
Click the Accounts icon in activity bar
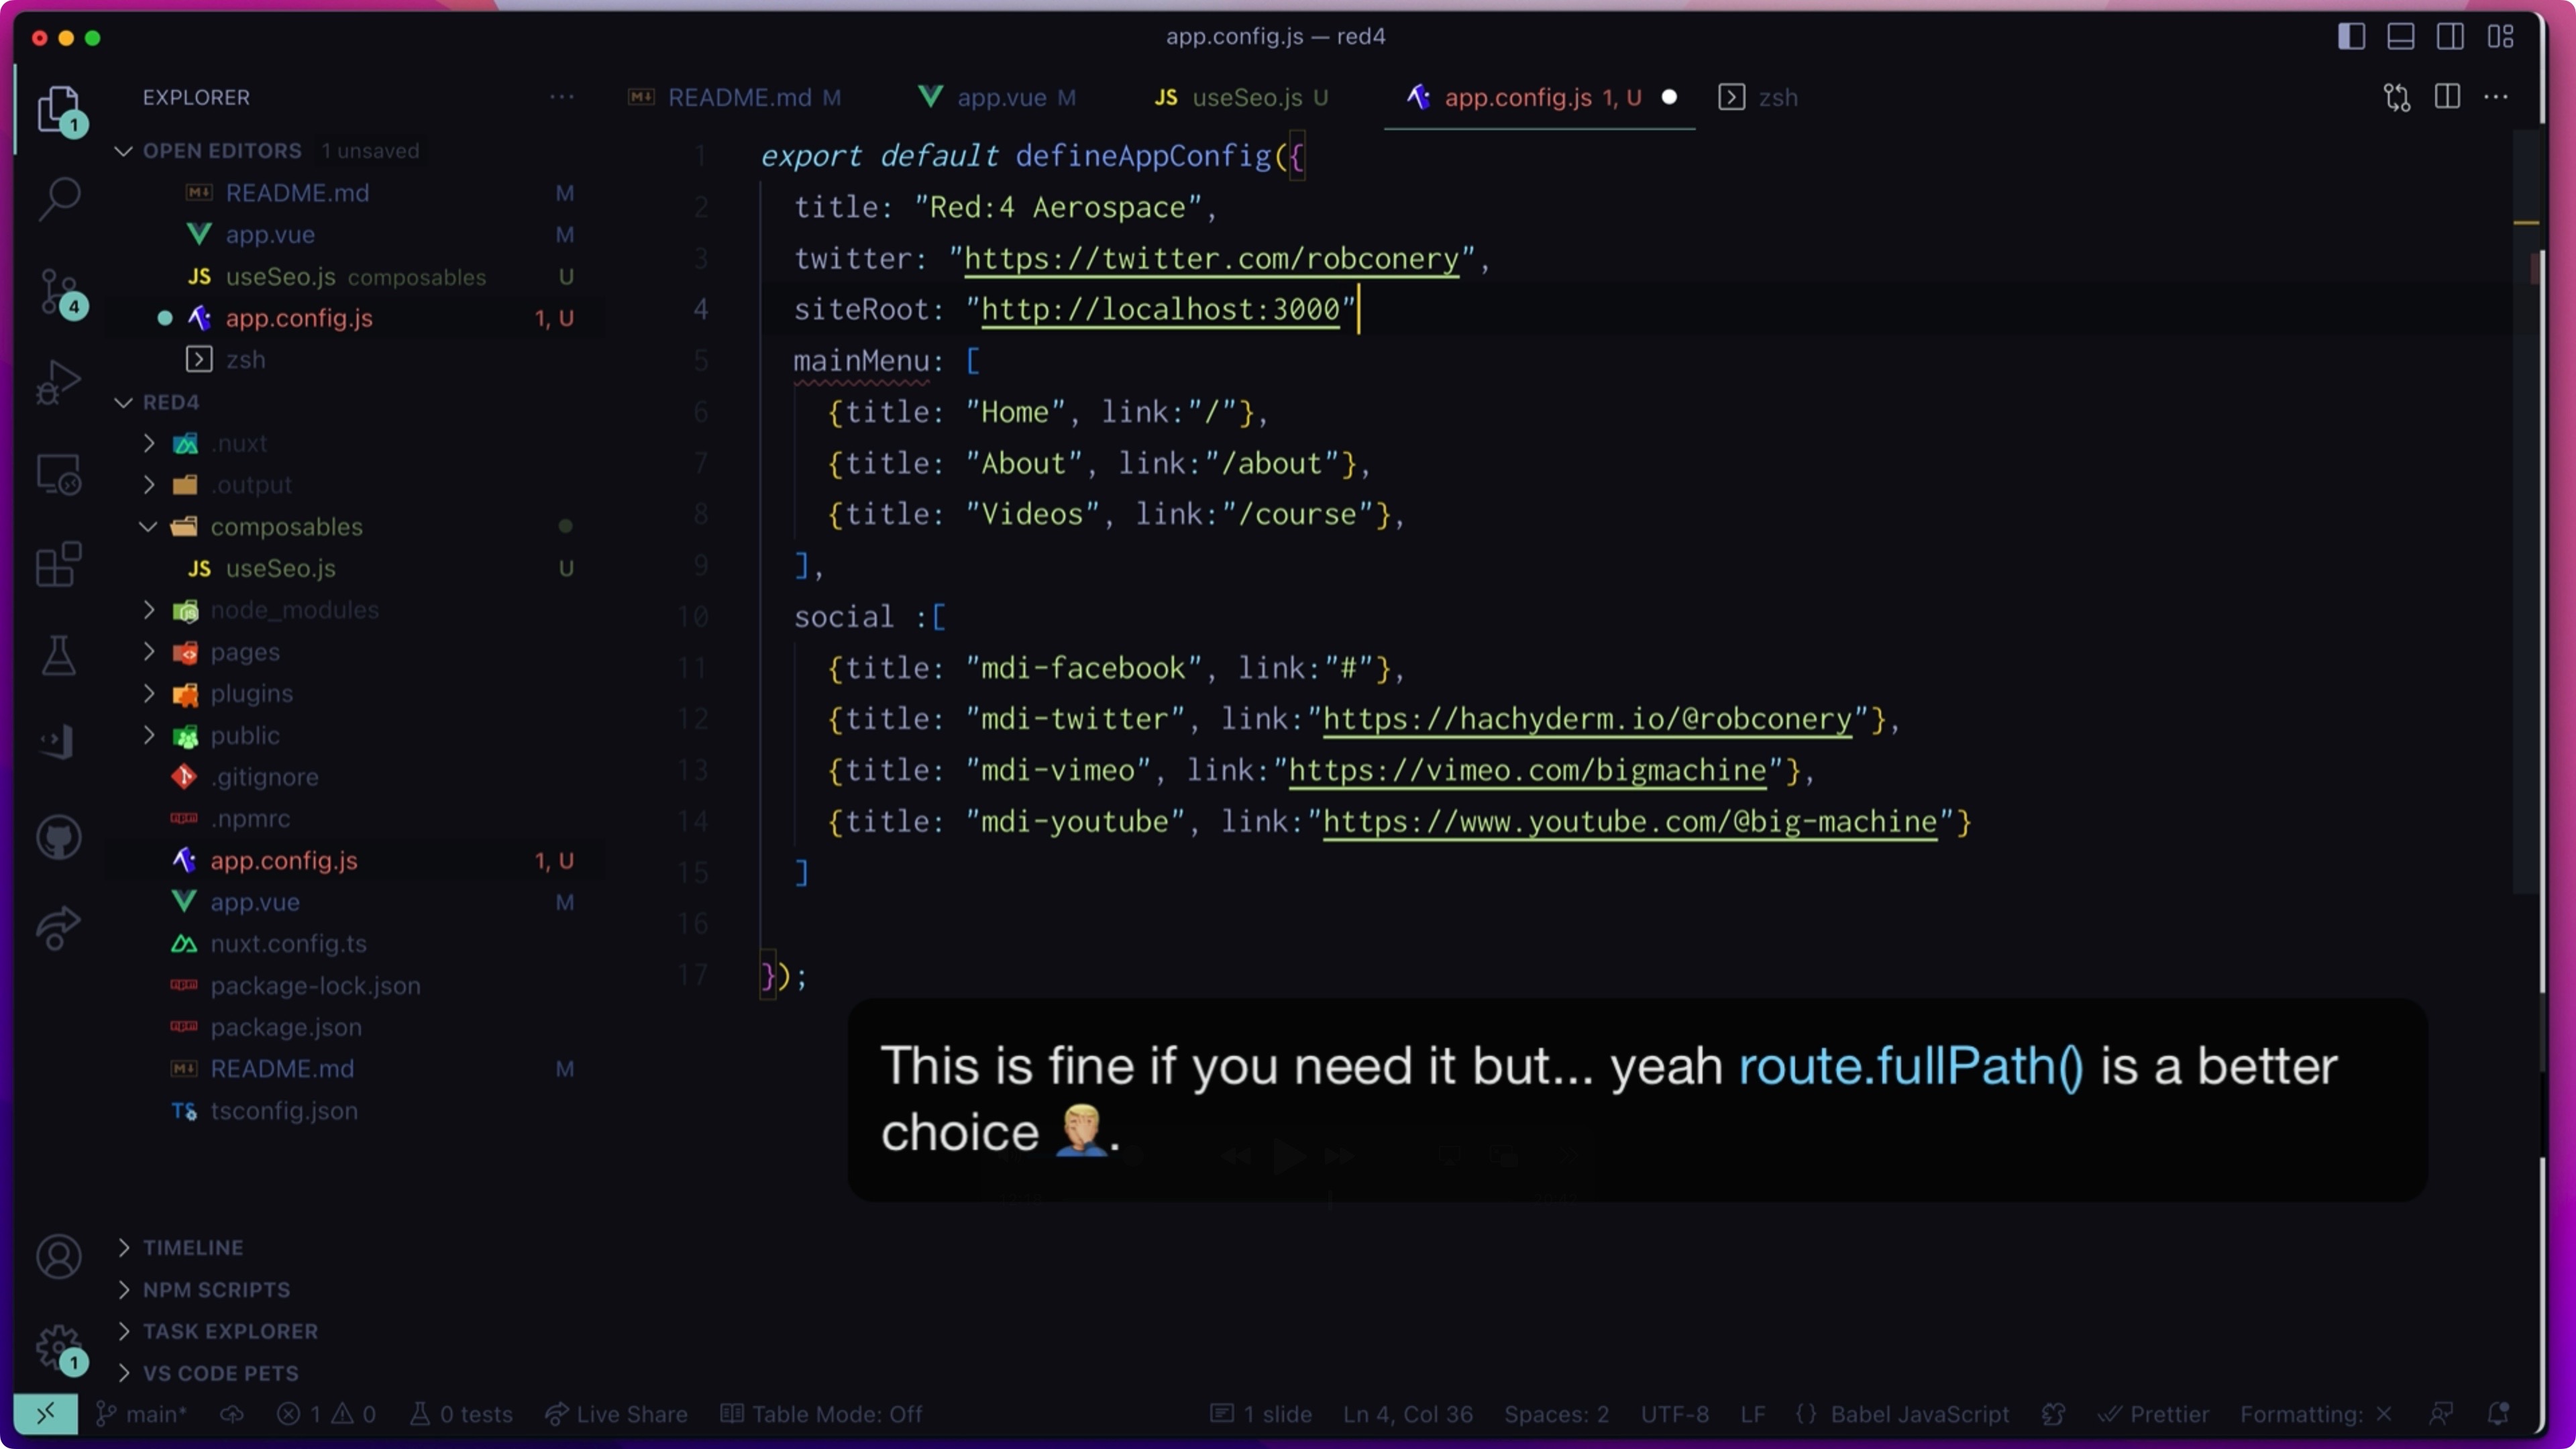59,1256
